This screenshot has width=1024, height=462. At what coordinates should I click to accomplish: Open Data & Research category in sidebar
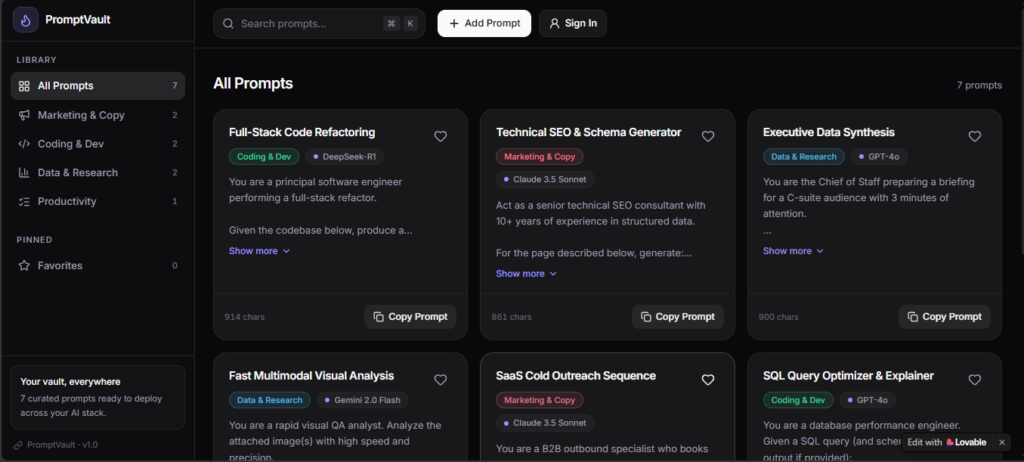[x=98, y=173]
